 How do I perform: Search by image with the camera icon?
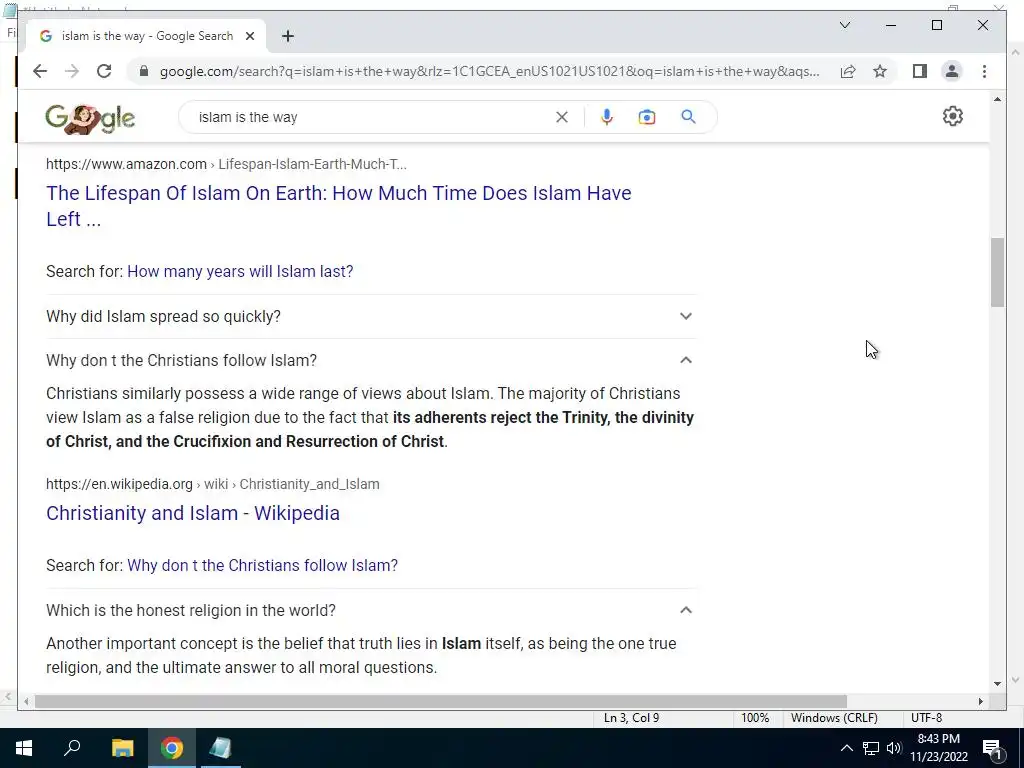[x=647, y=117]
